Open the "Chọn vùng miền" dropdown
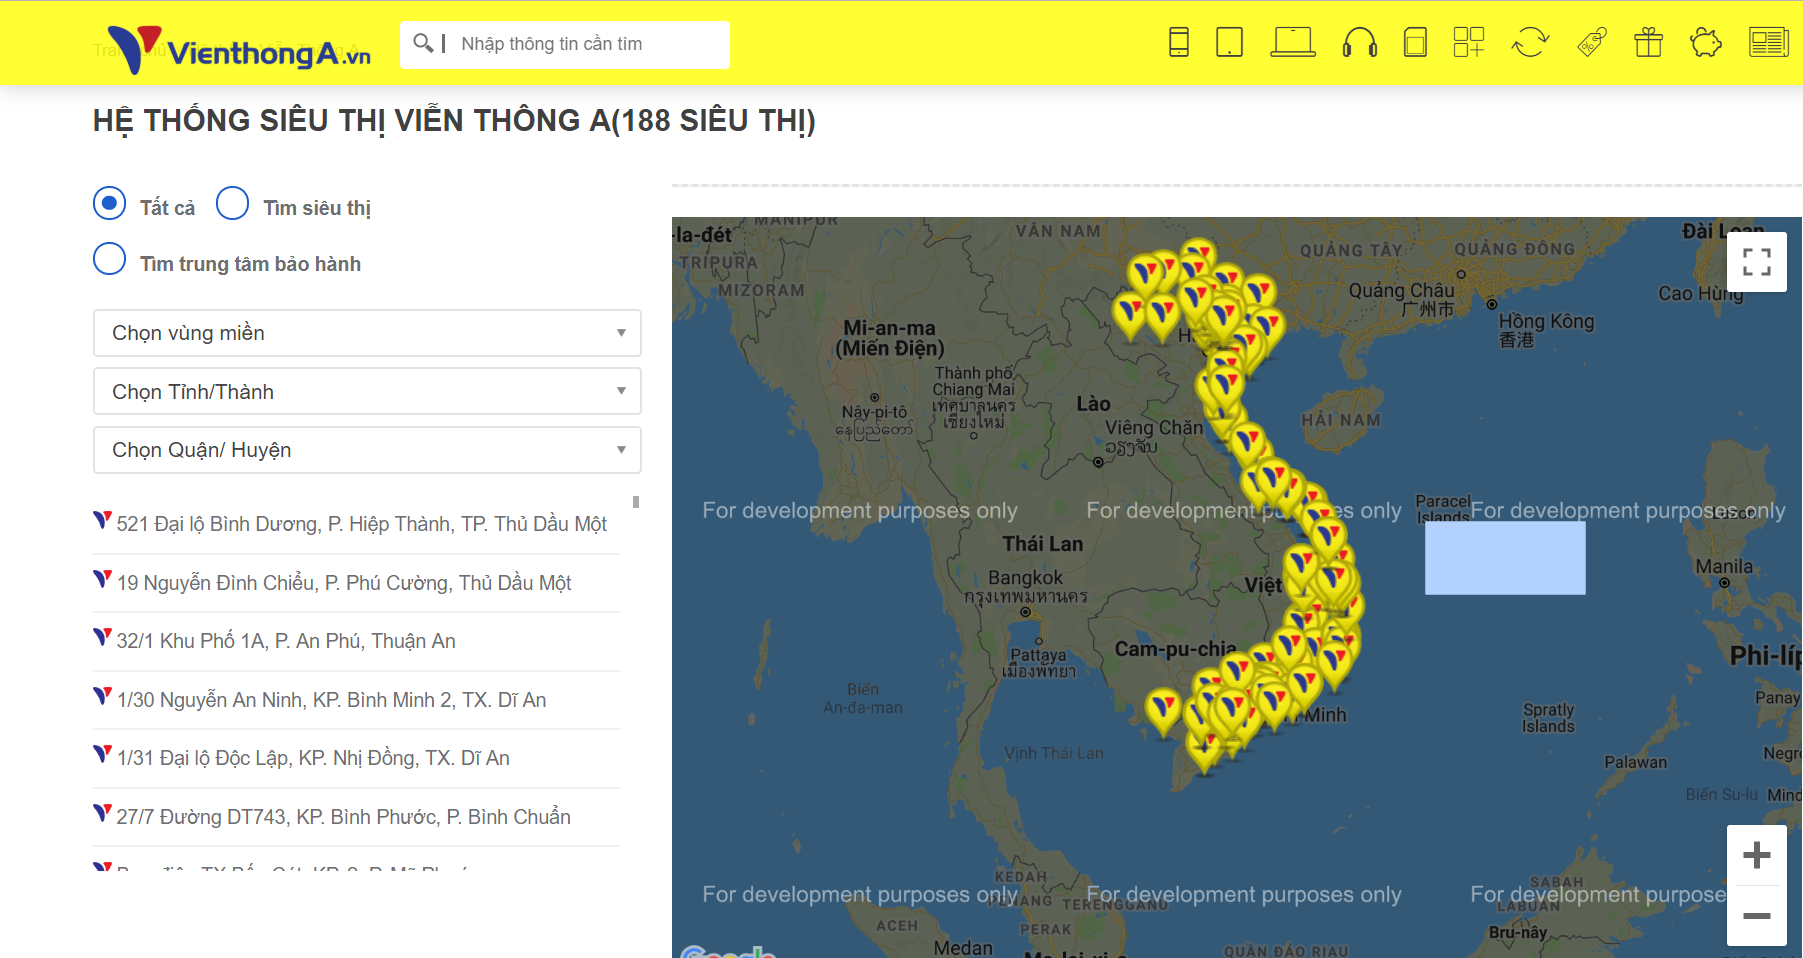1803x958 pixels. 367,333
